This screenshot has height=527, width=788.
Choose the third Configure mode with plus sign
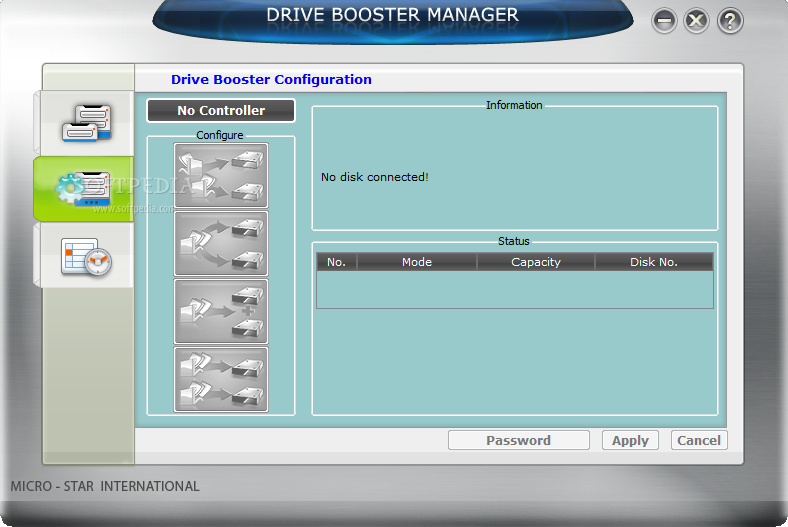(221, 311)
